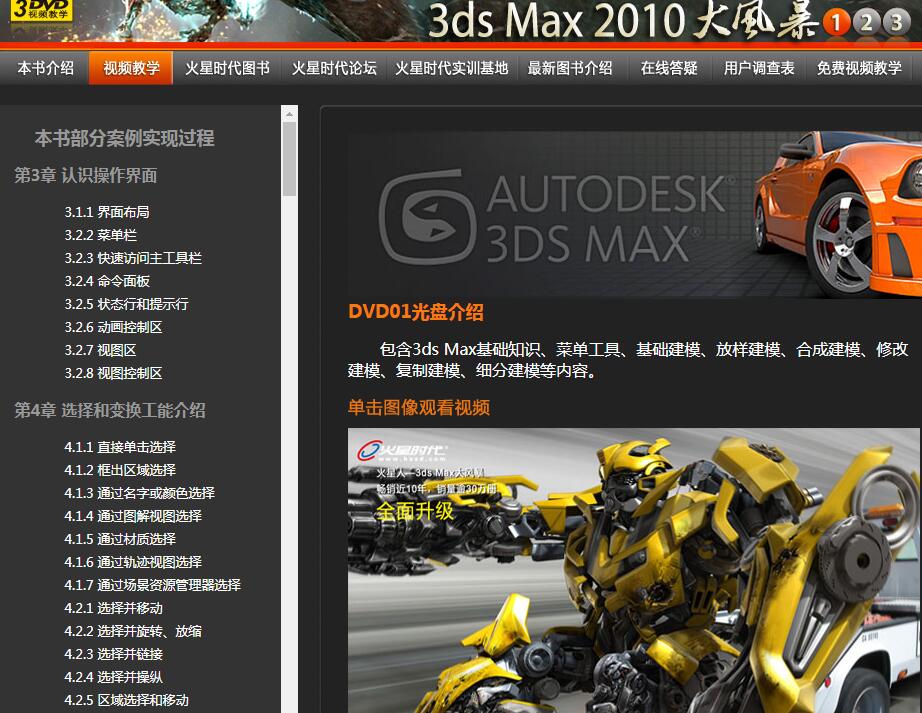Viewport: 922px width, 713px height.
Task: Select the disc 3 circle button
Action: [896, 22]
